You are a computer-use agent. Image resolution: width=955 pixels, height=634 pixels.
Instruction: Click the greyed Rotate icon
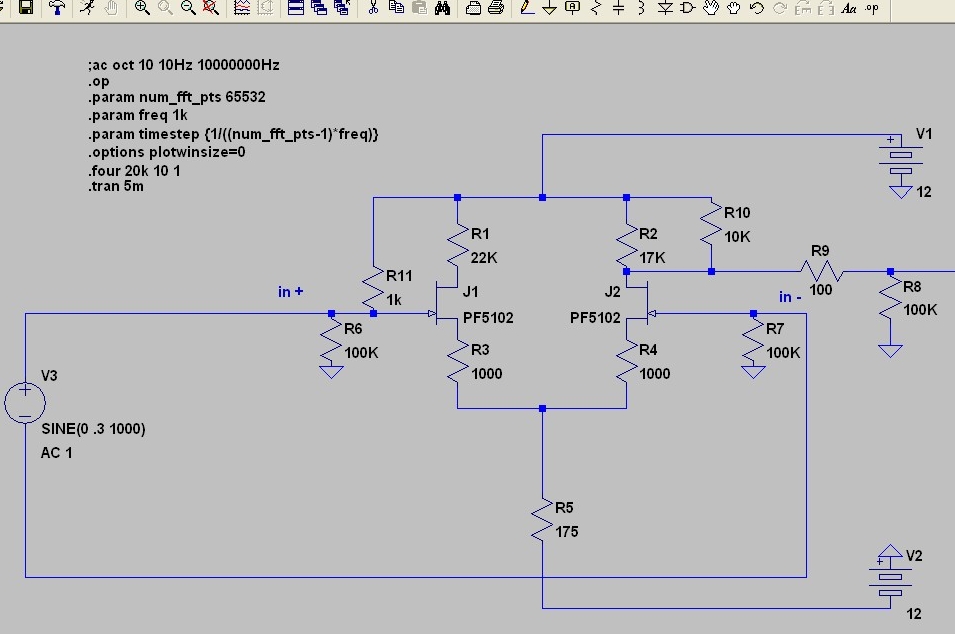point(803,7)
